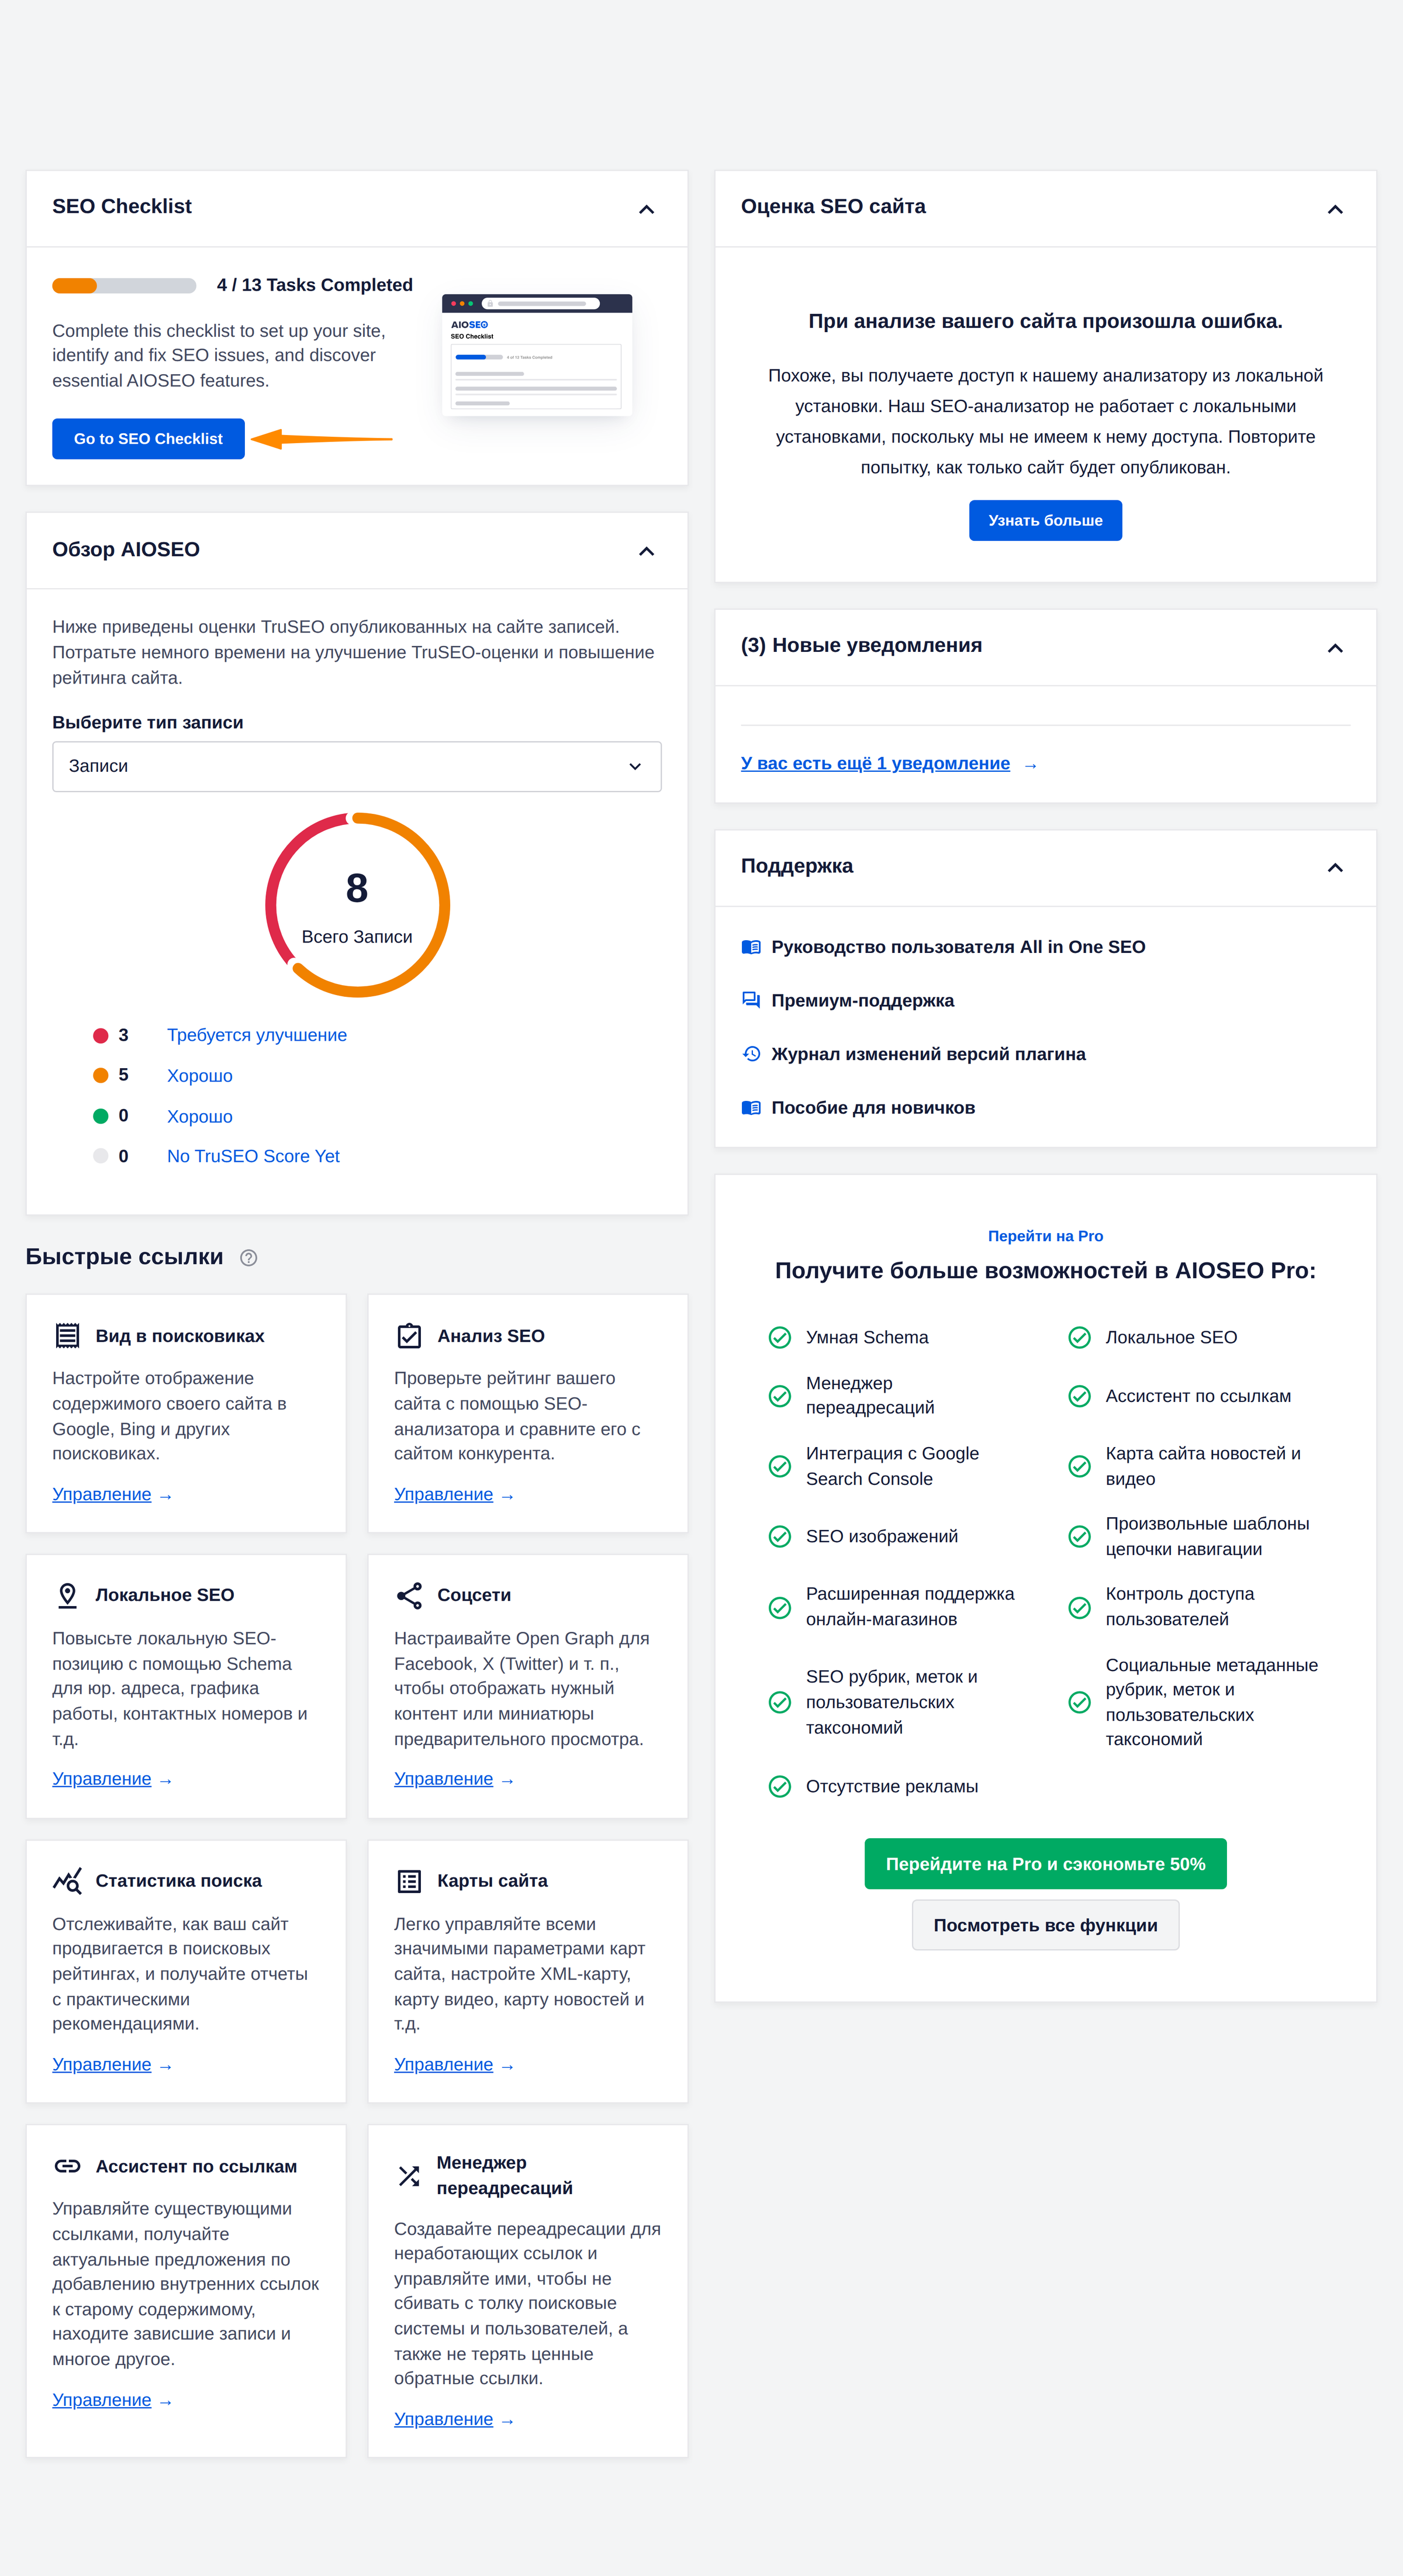
Task: Click the green dot next to Хорошо
Action: tap(100, 1116)
